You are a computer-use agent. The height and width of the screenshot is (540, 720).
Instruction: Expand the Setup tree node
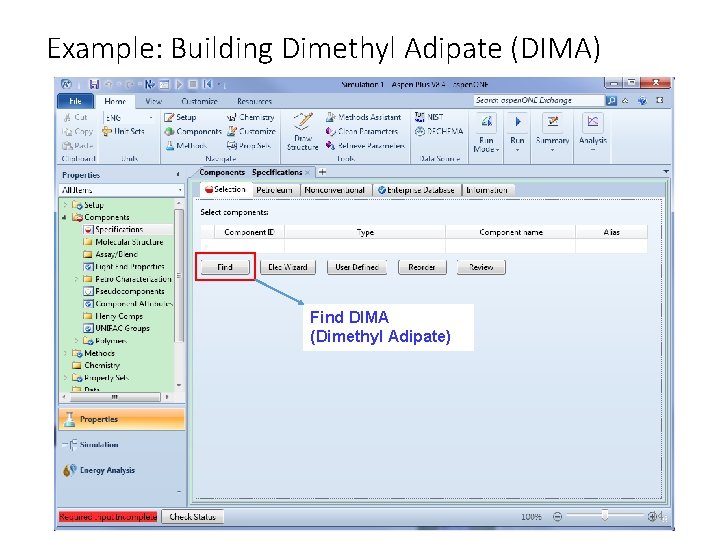(x=65, y=205)
